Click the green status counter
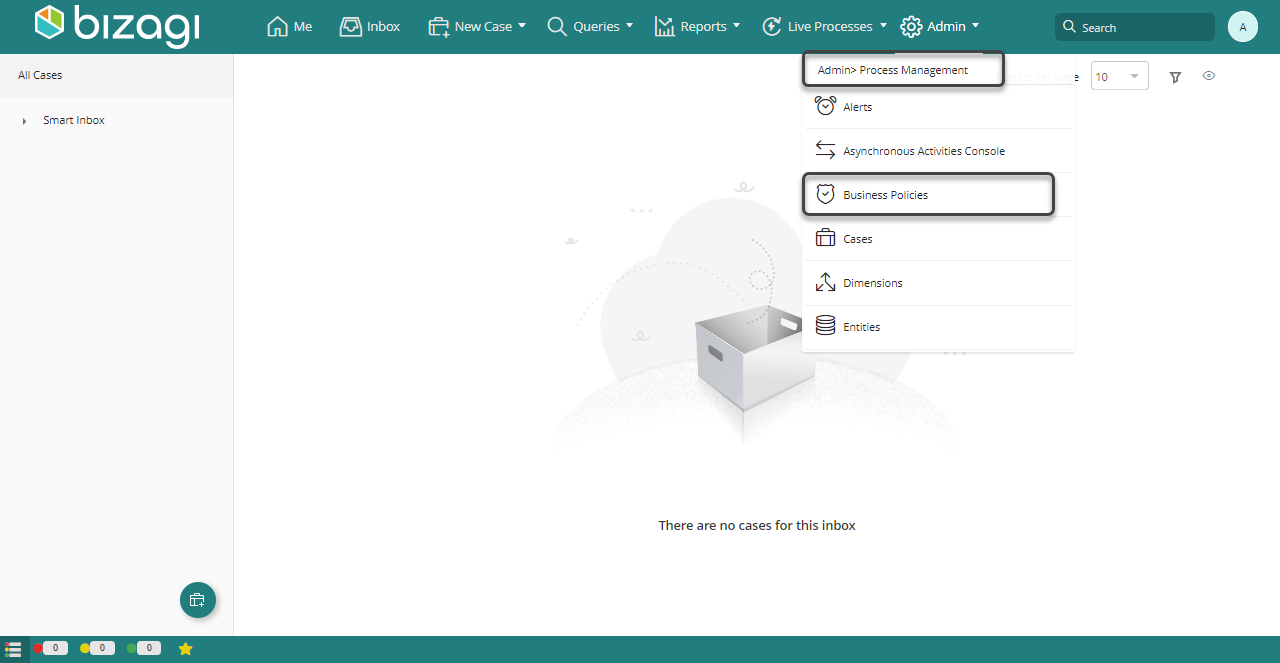Screen dimensions: 1280x663 click(x=144, y=648)
